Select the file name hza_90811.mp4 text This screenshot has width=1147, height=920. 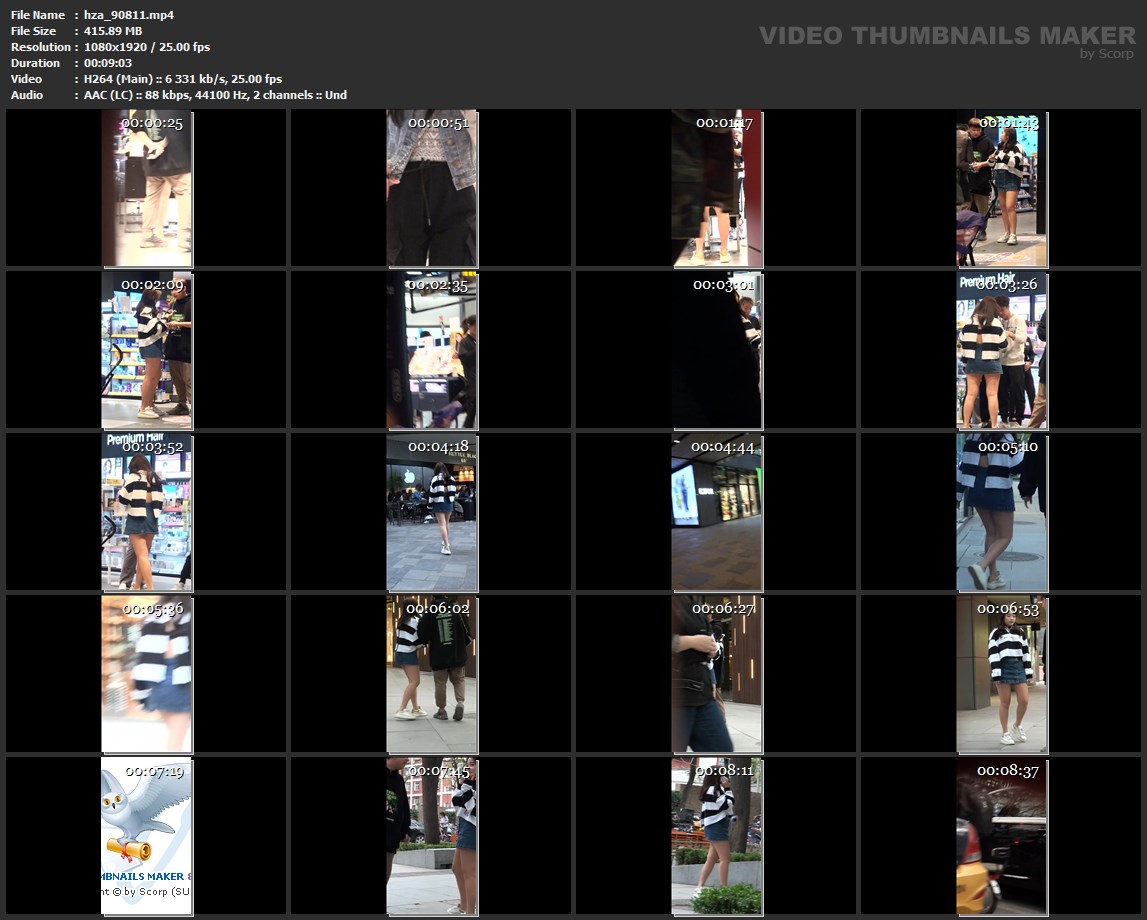[x=128, y=15]
